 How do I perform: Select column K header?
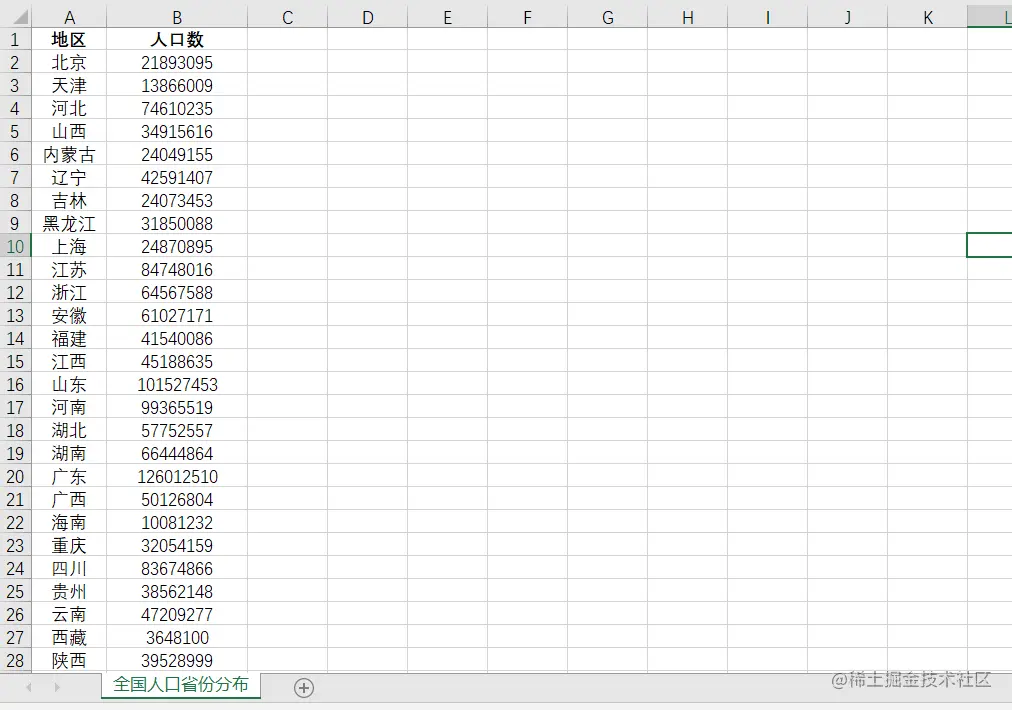[928, 17]
